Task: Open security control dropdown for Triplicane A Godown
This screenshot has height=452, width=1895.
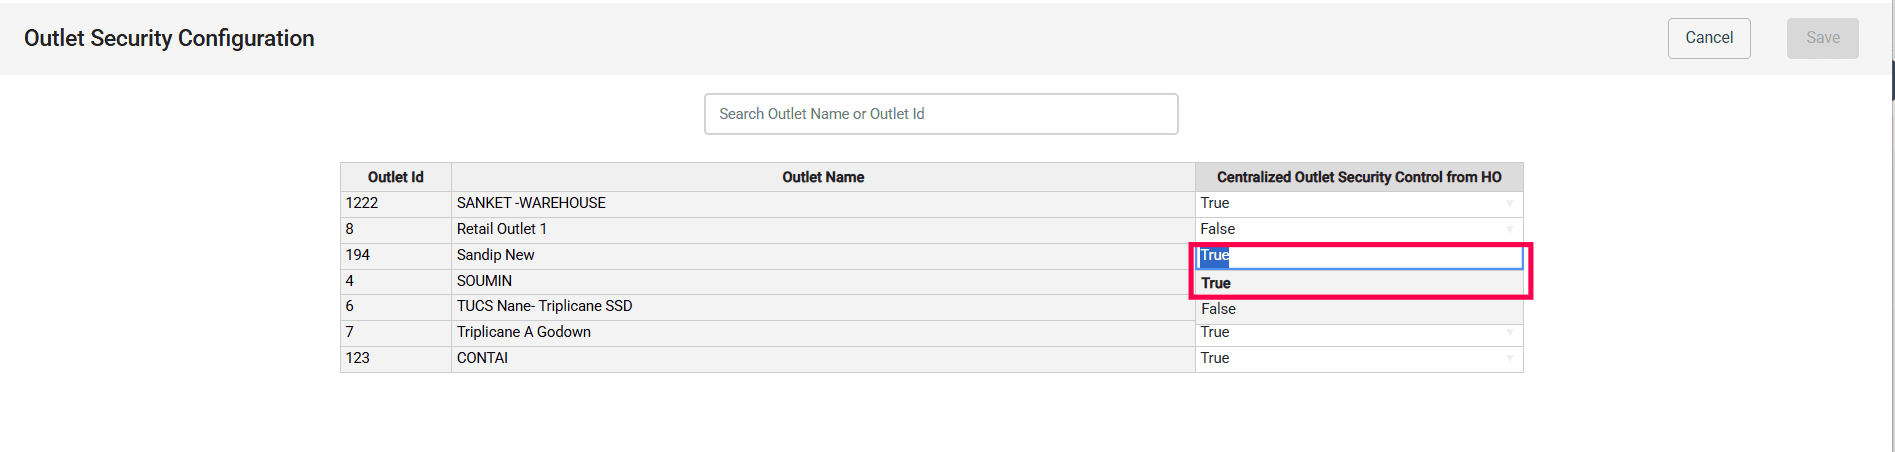Action: tap(1358, 332)
